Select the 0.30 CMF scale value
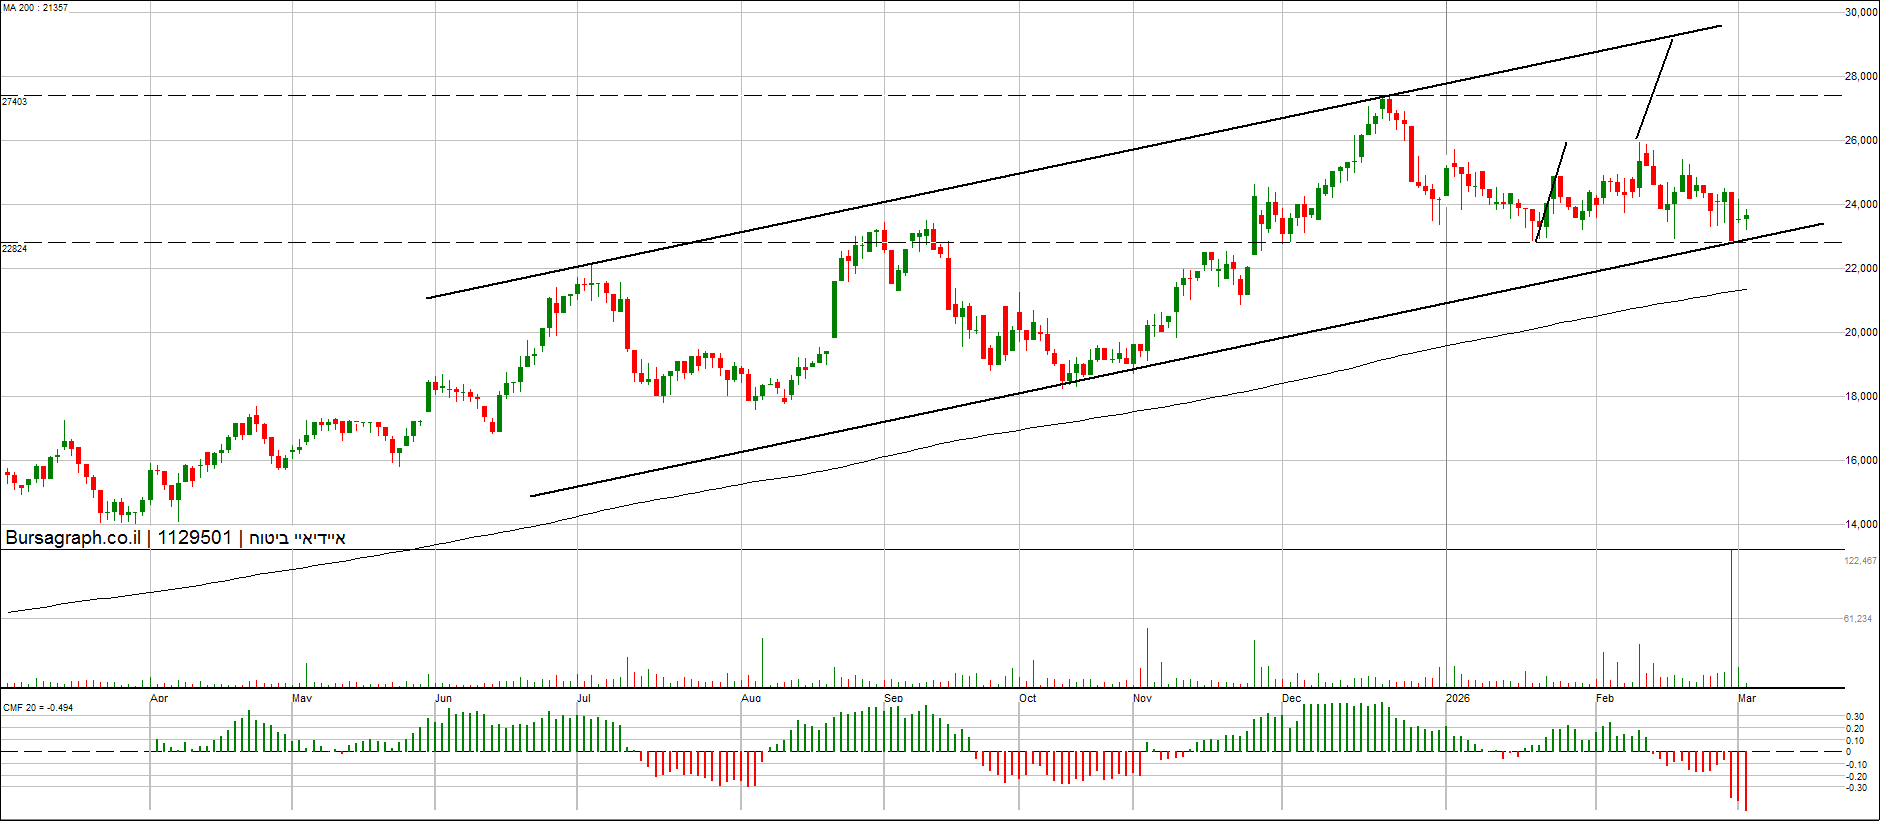This screenshot has width=1880, height=821. coord(1855,717)
